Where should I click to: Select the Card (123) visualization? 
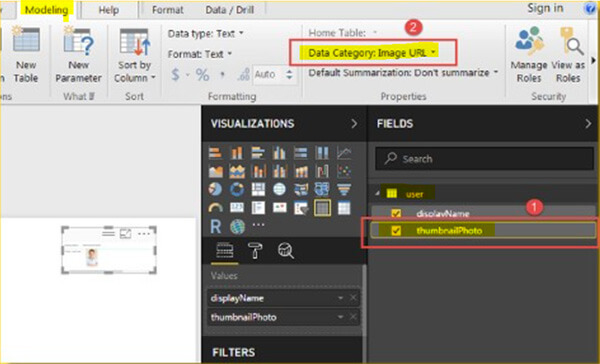237,208
